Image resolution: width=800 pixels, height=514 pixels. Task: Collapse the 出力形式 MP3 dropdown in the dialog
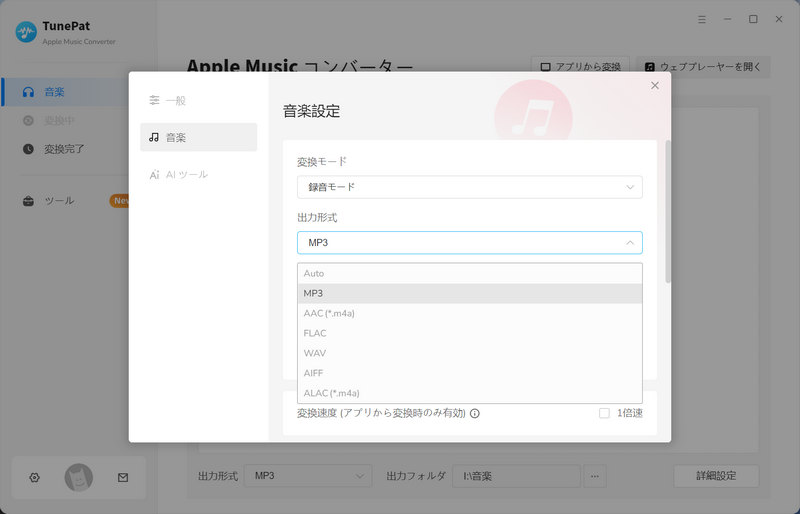click(469, 242)
